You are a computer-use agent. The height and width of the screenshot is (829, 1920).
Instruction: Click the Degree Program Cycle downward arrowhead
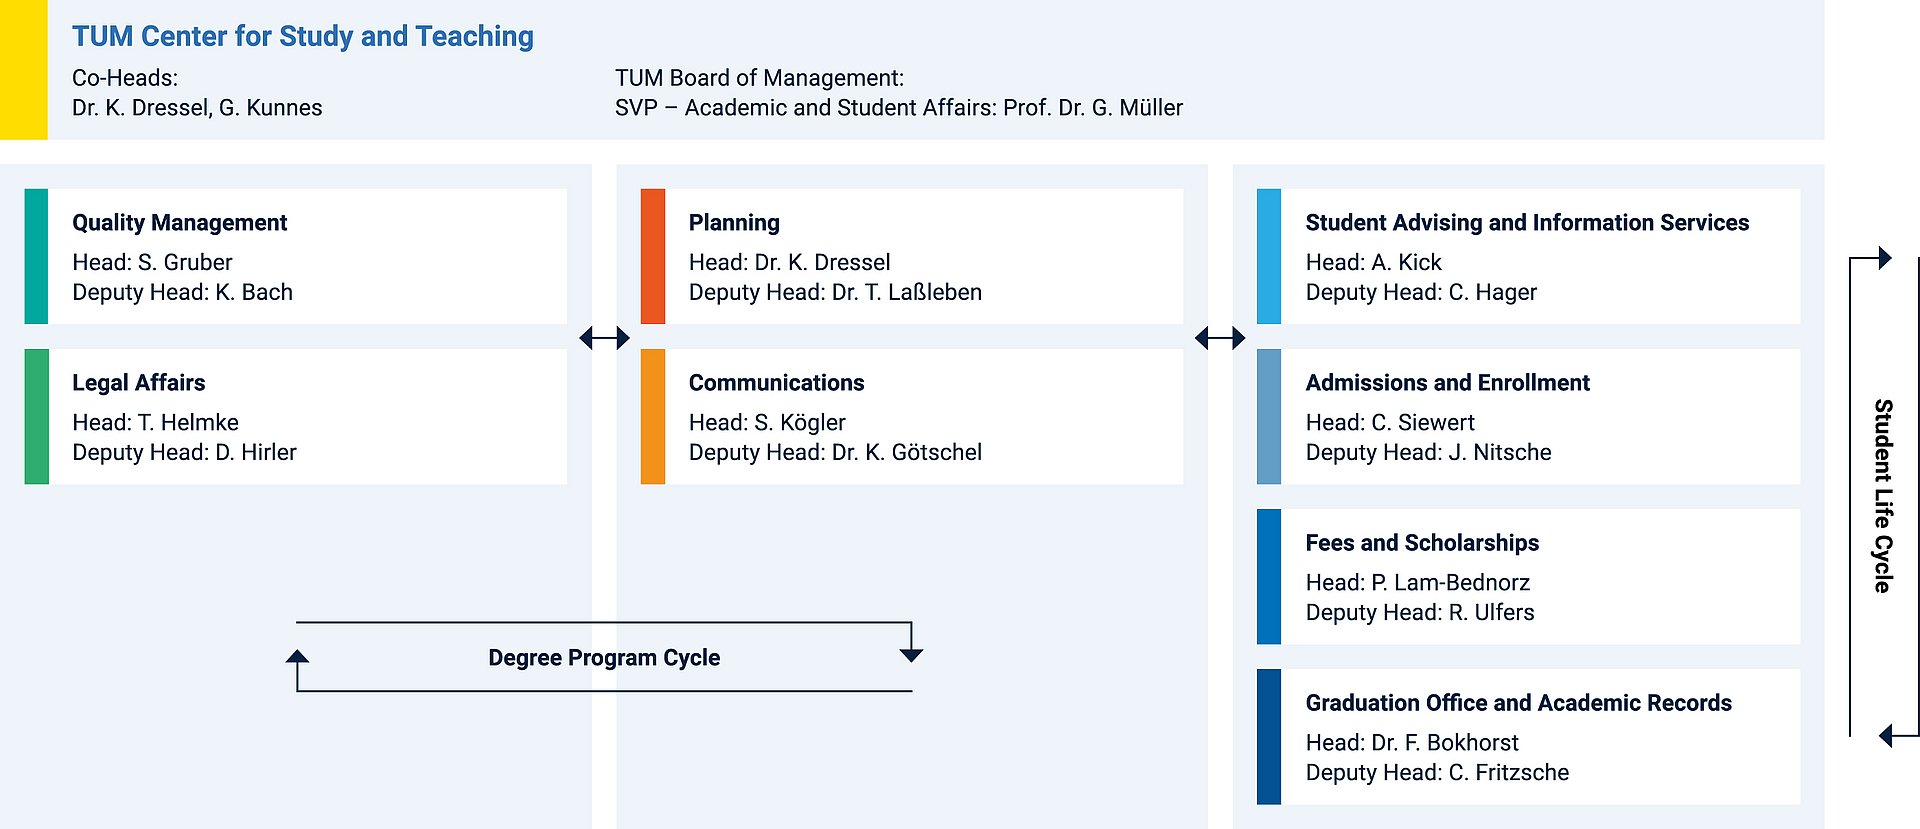tap(911, 655)
